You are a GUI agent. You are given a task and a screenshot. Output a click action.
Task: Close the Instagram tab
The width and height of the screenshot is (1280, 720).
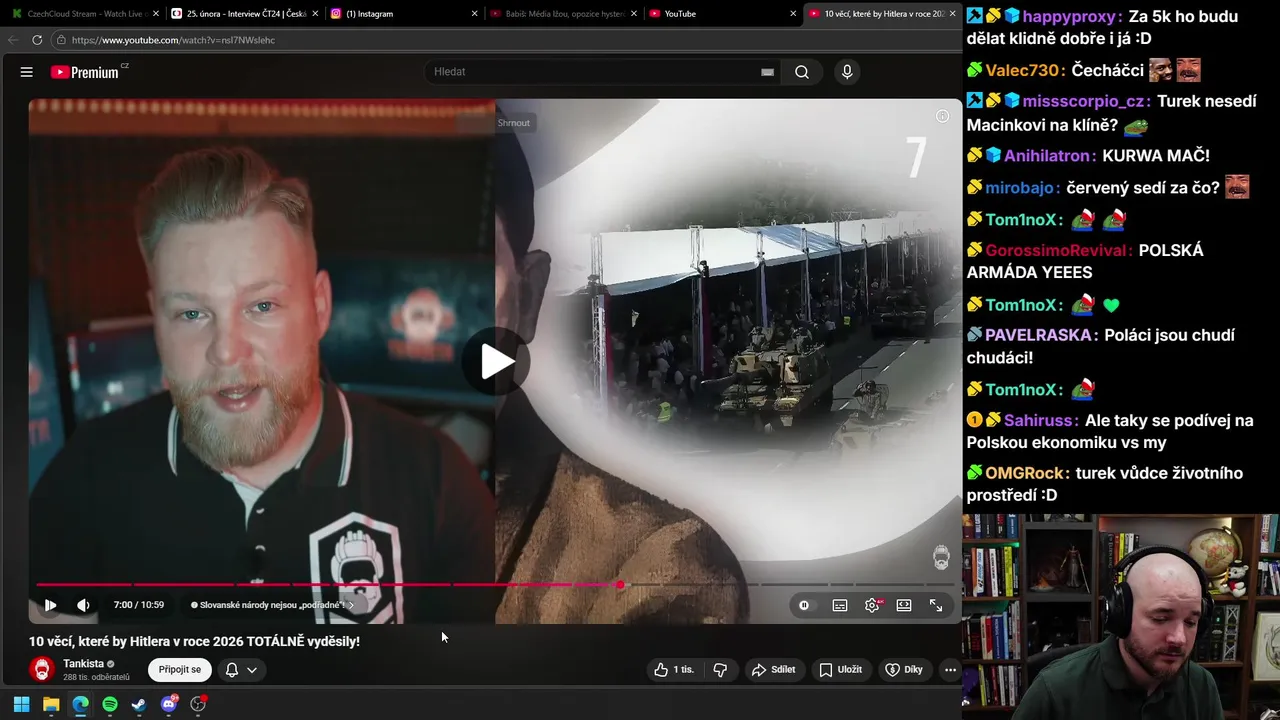(x=474, y=14)
